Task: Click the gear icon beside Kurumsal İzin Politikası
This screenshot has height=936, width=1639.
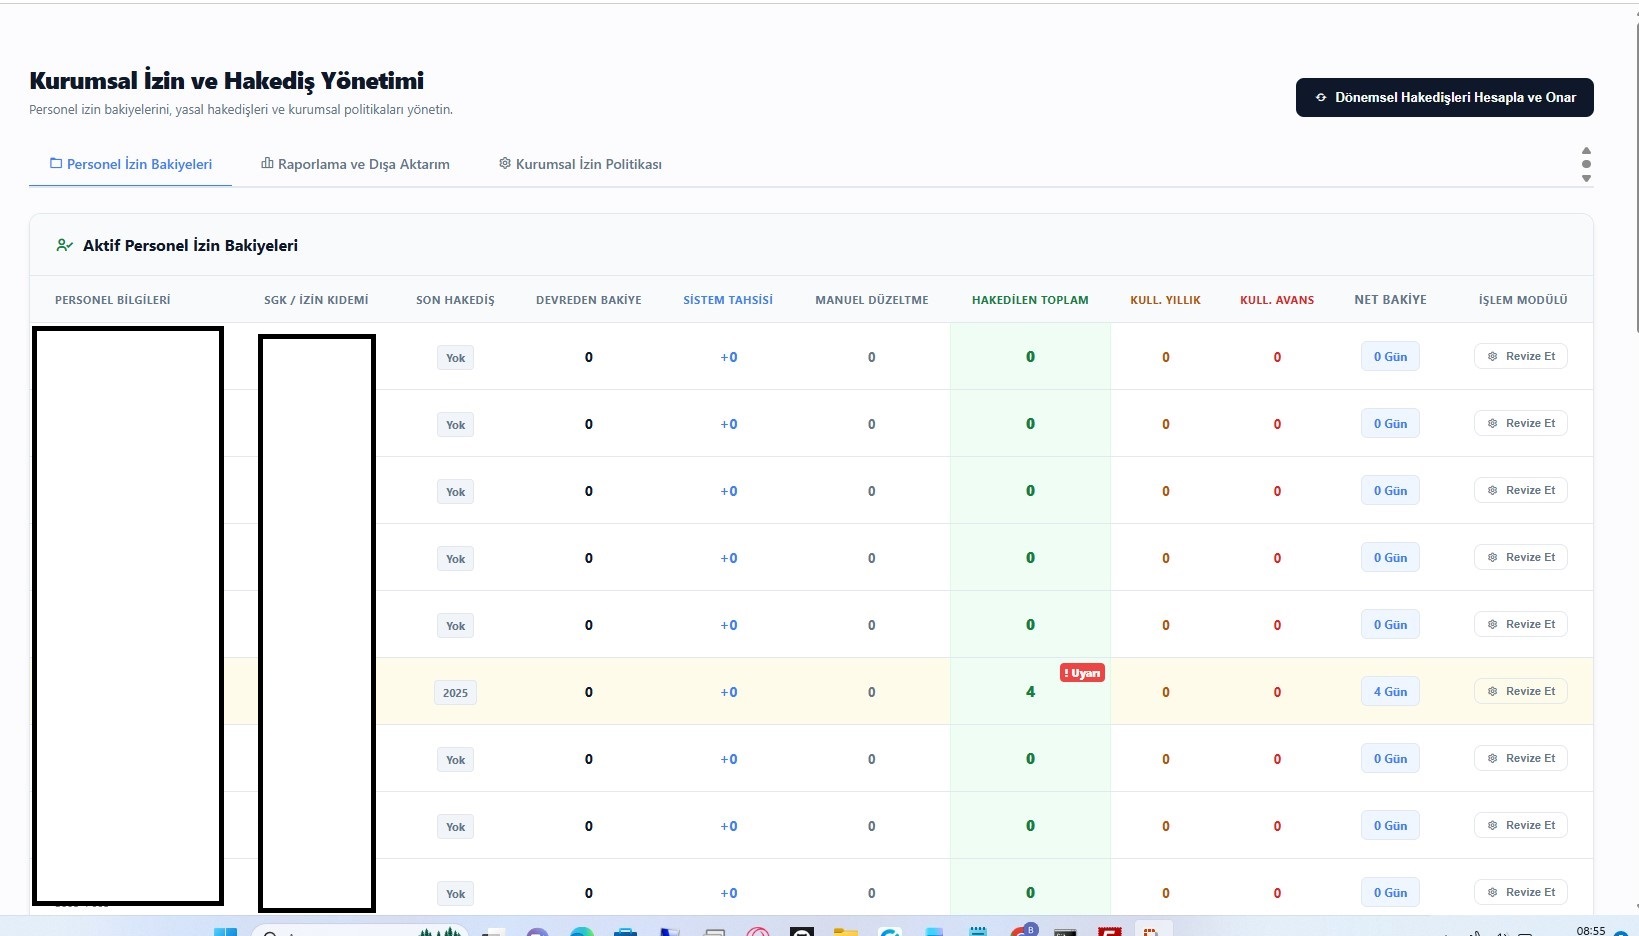Action: pyautogui.click(x=505, y=163)
